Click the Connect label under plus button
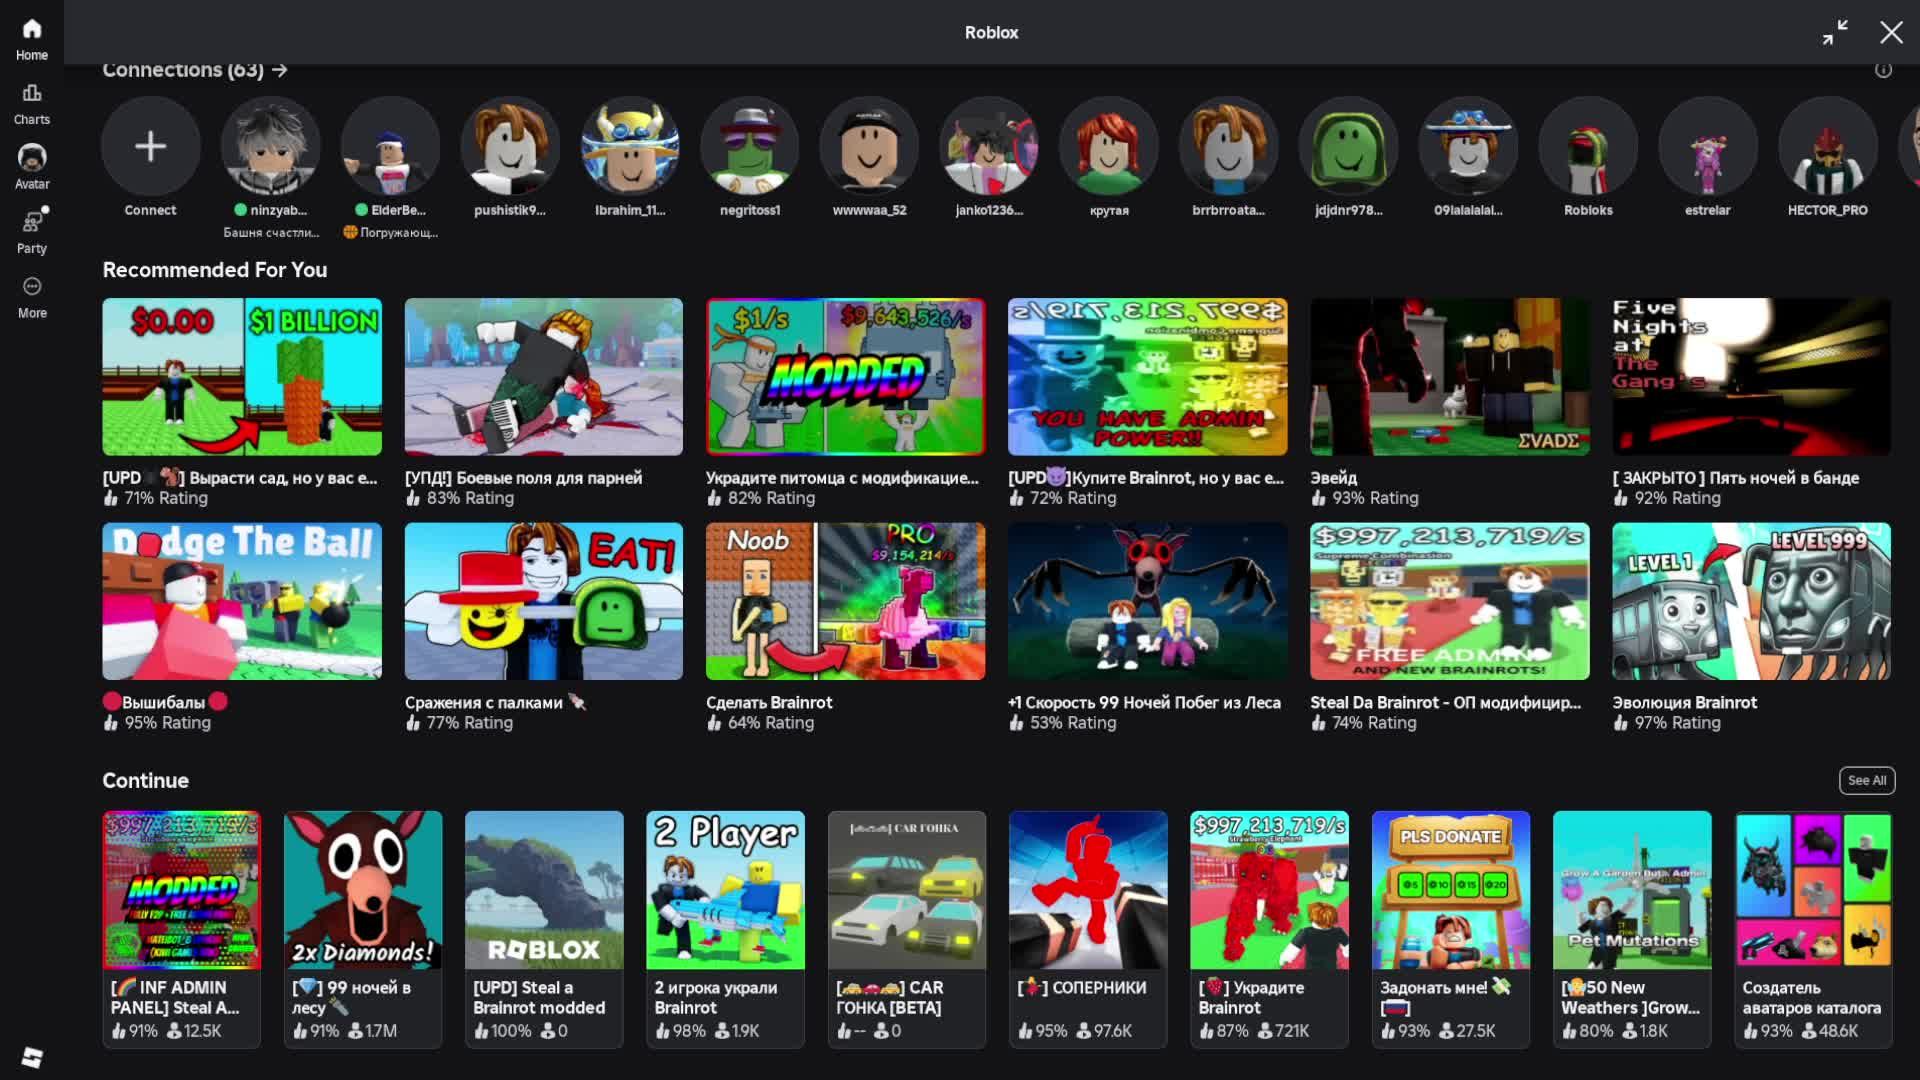The width and height of the screenshot is (1920, 1080). click(150, 210)
